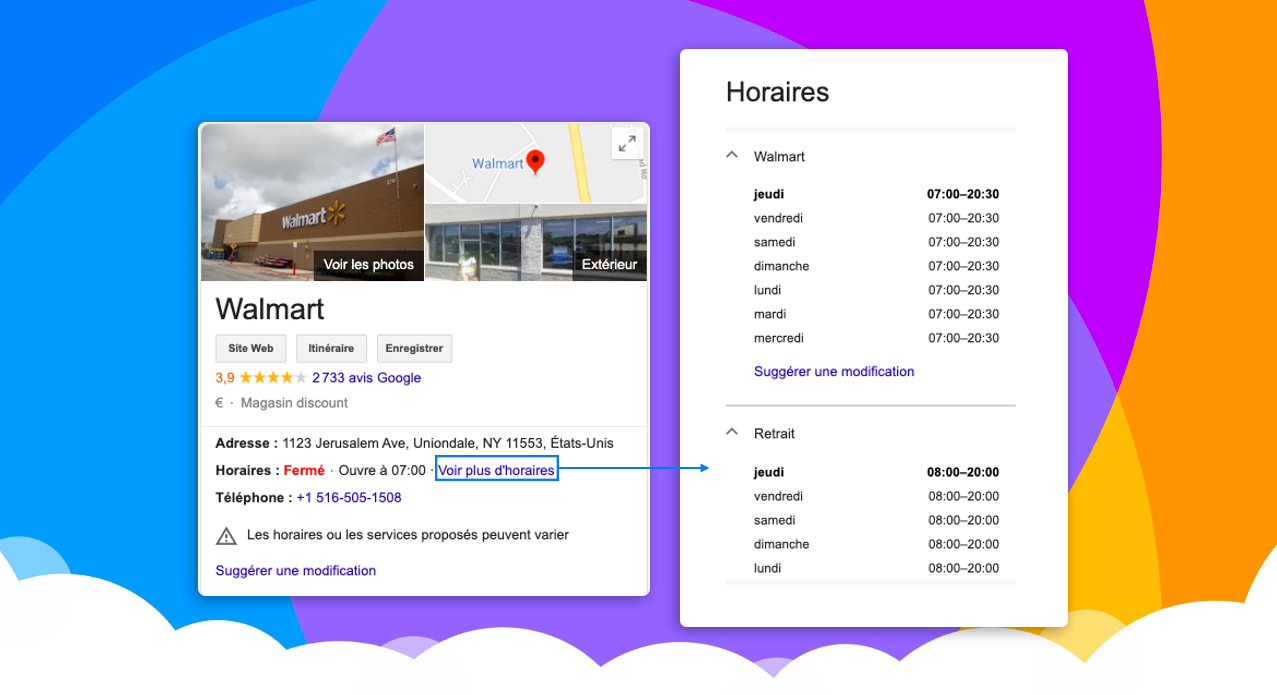This screenshot has height=695, width=1277.
Task: Click the warning triangle icon
Action: pos(227,536)
